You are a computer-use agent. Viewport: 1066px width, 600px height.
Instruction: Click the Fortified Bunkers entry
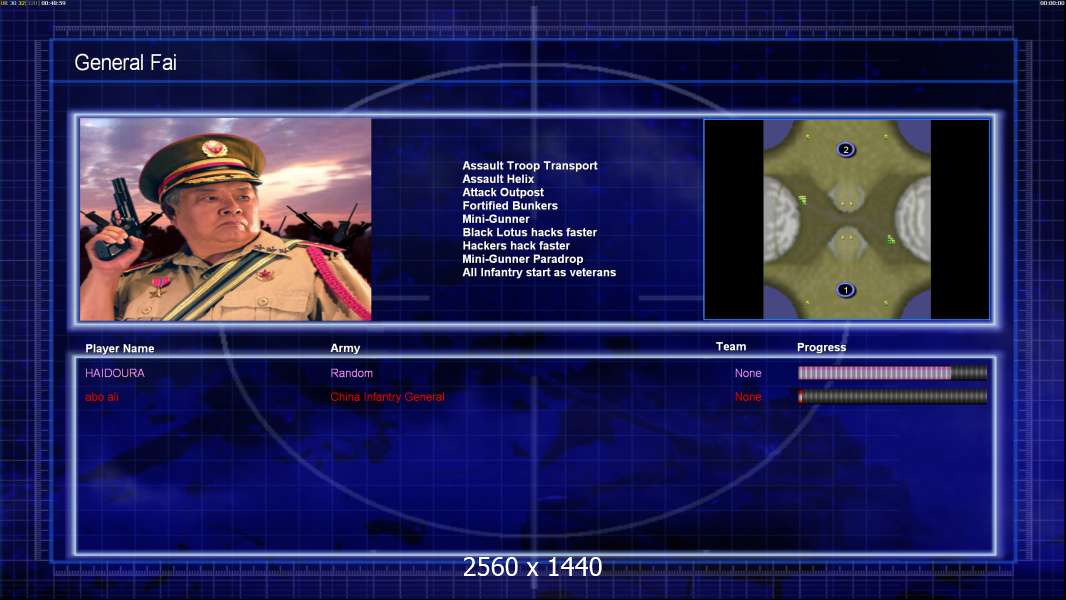click(x=510, y=205)
